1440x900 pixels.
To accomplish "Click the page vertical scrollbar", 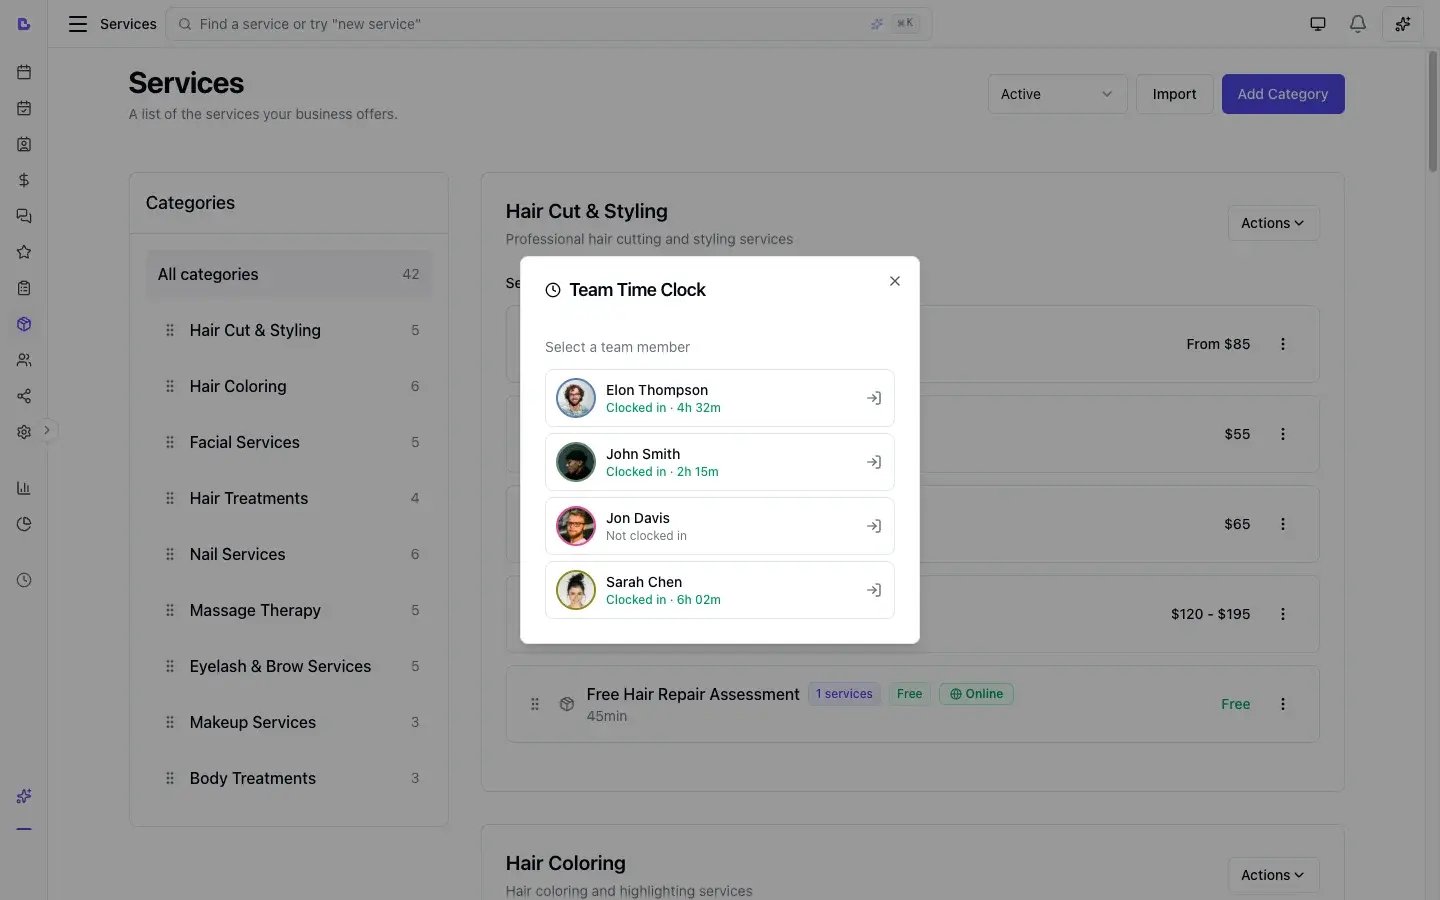I will click(x=1432, y=112).
